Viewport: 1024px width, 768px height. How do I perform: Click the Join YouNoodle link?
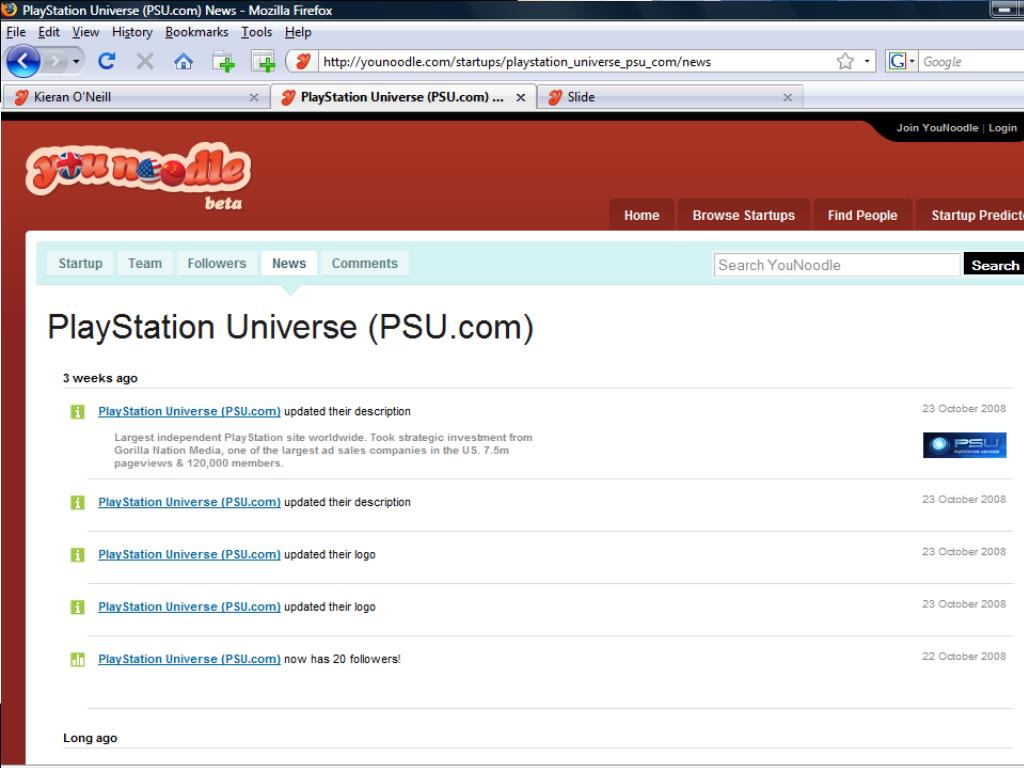click(937, 128)
